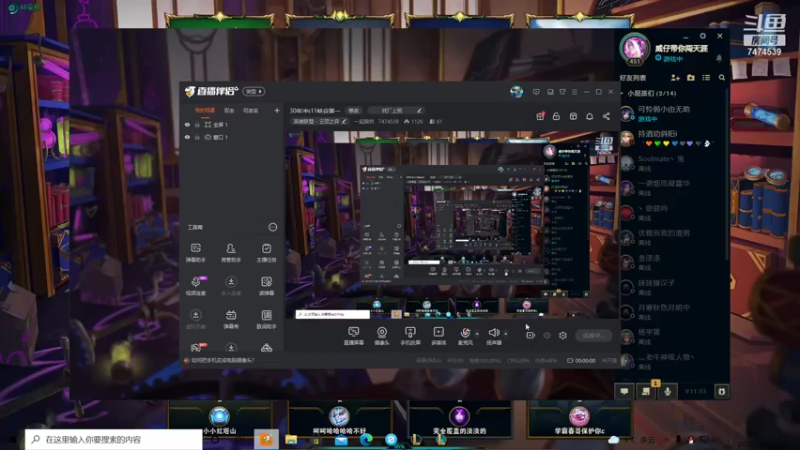Open the 弹幕秀 tool
This screenshot has height=450, width=800.
[231, 319]
